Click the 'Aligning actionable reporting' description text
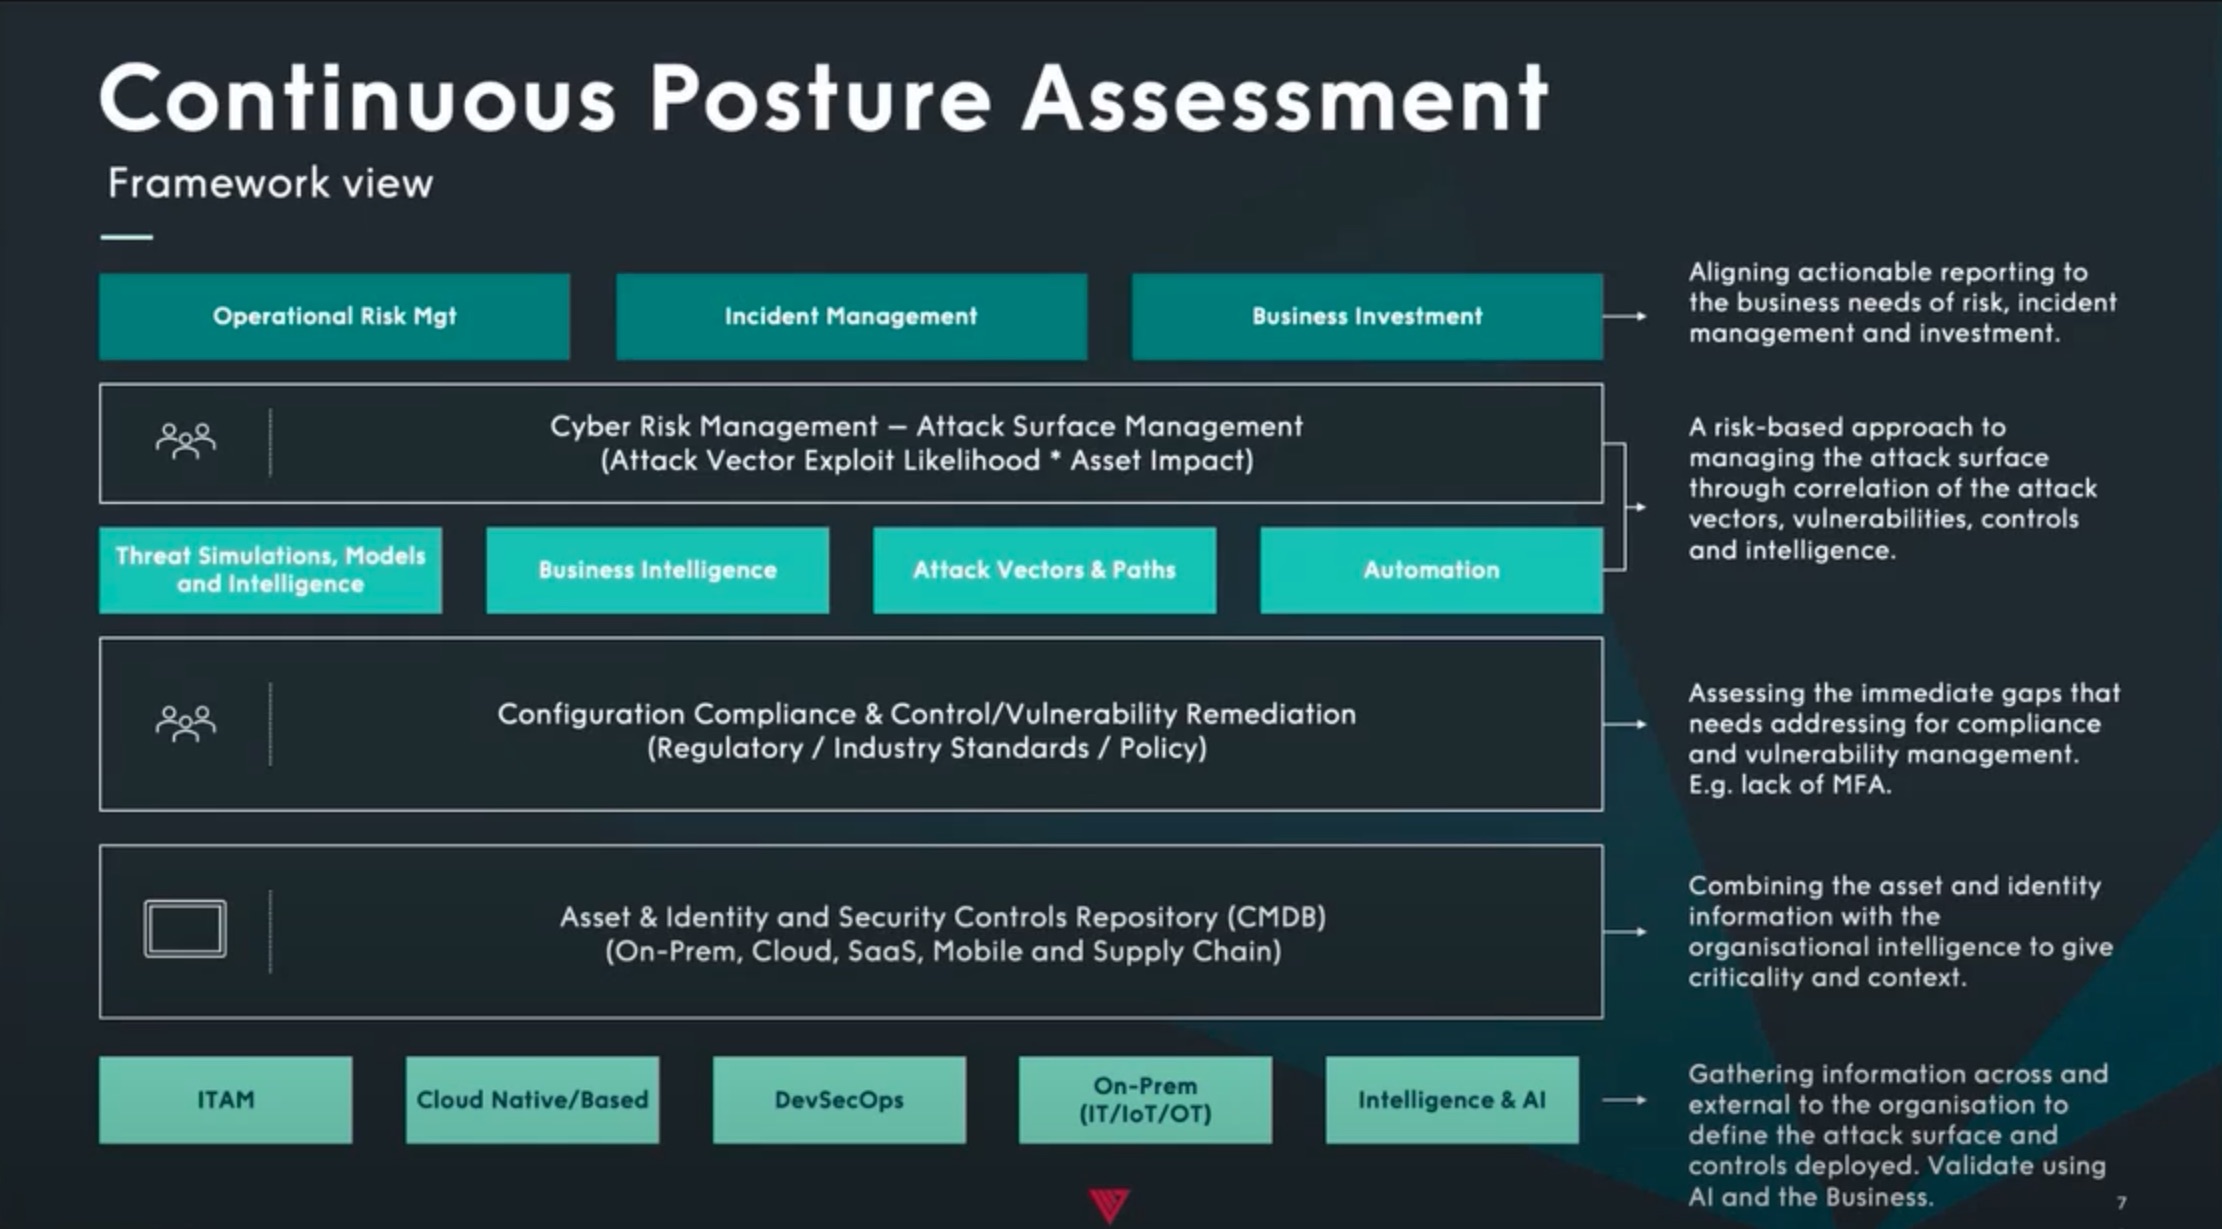 tap(1902, 303)
